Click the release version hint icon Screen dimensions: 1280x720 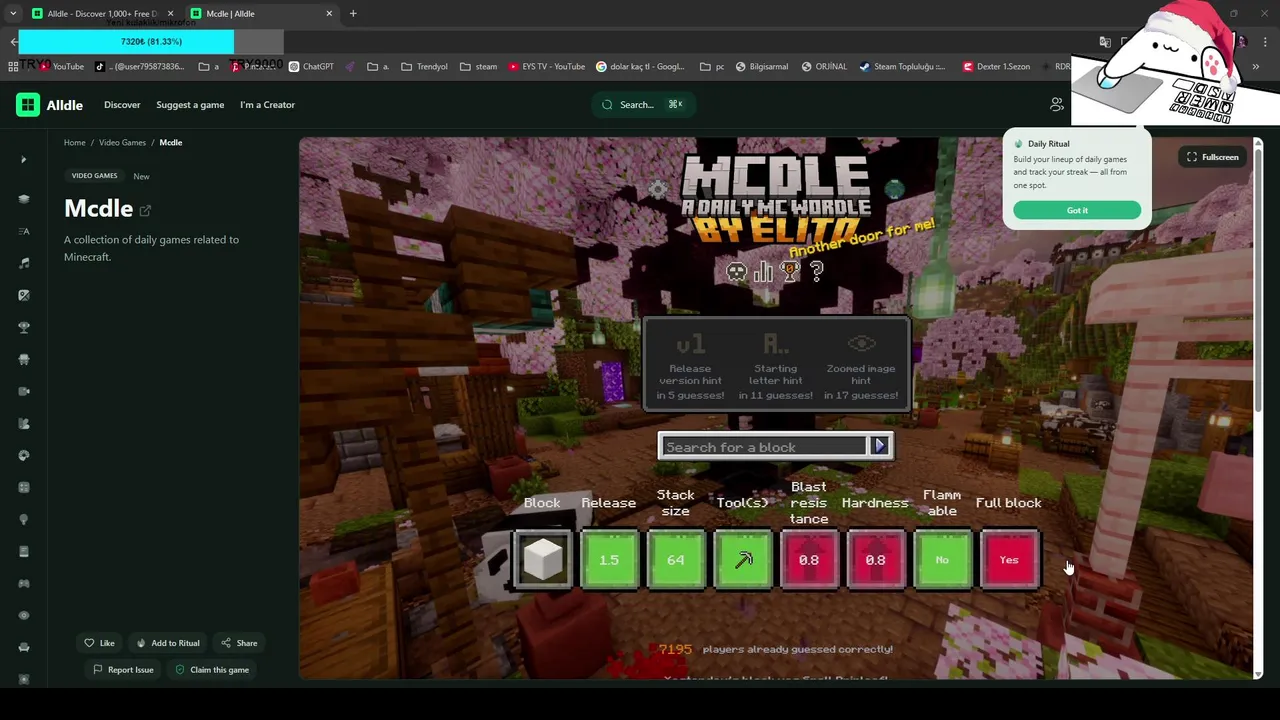point(690,344)
